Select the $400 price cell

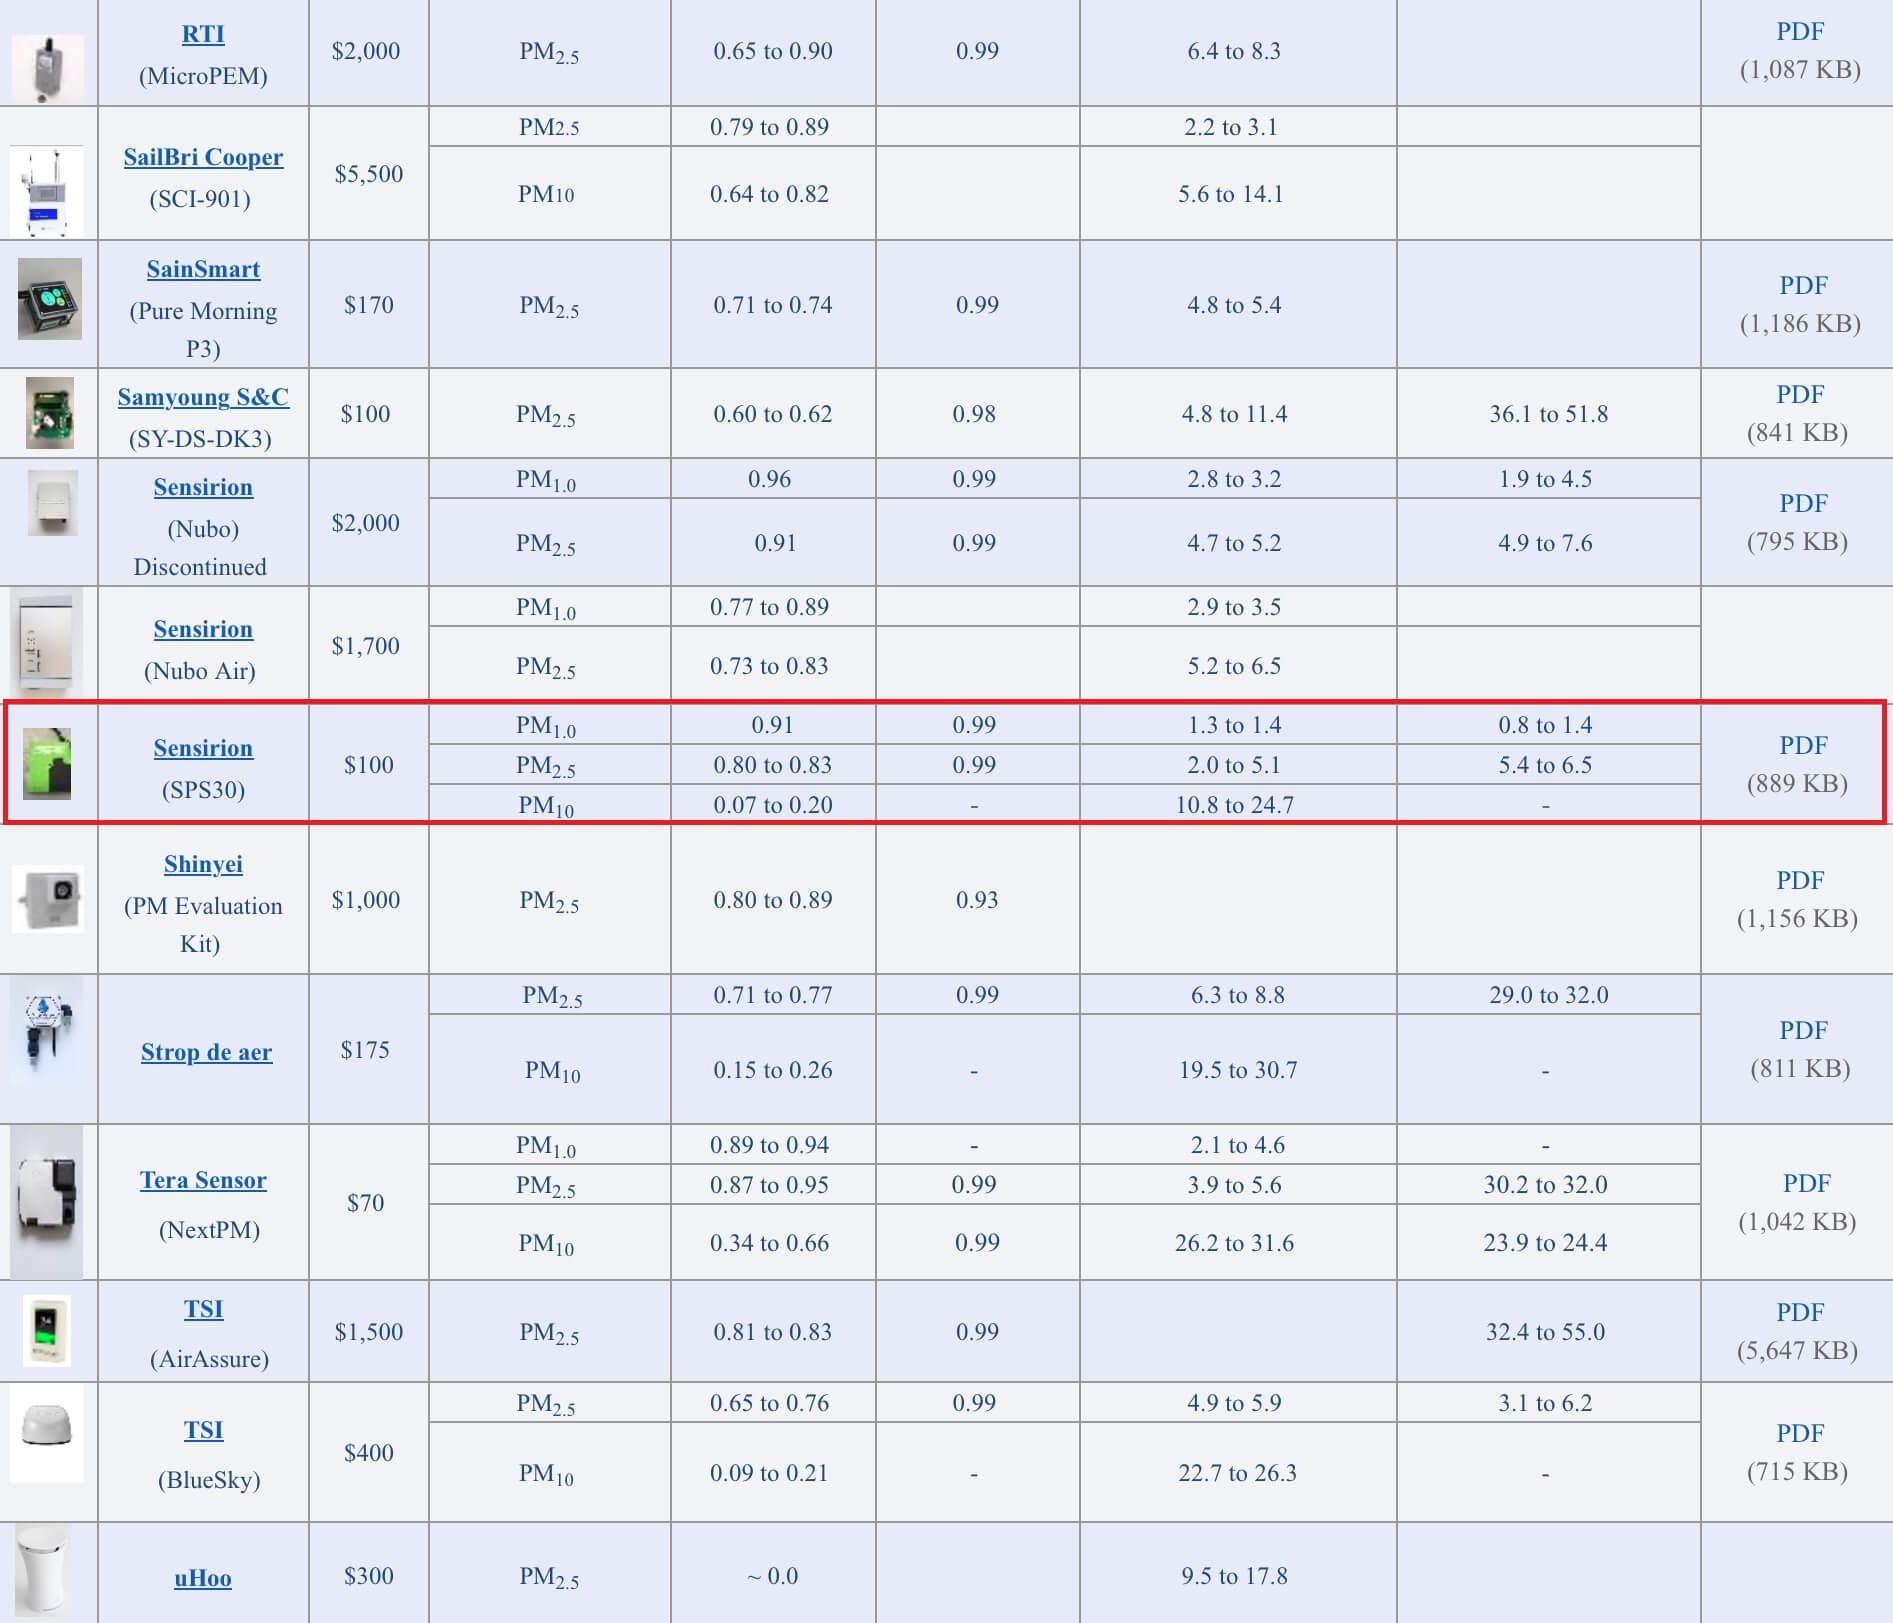click(369, 1453)
